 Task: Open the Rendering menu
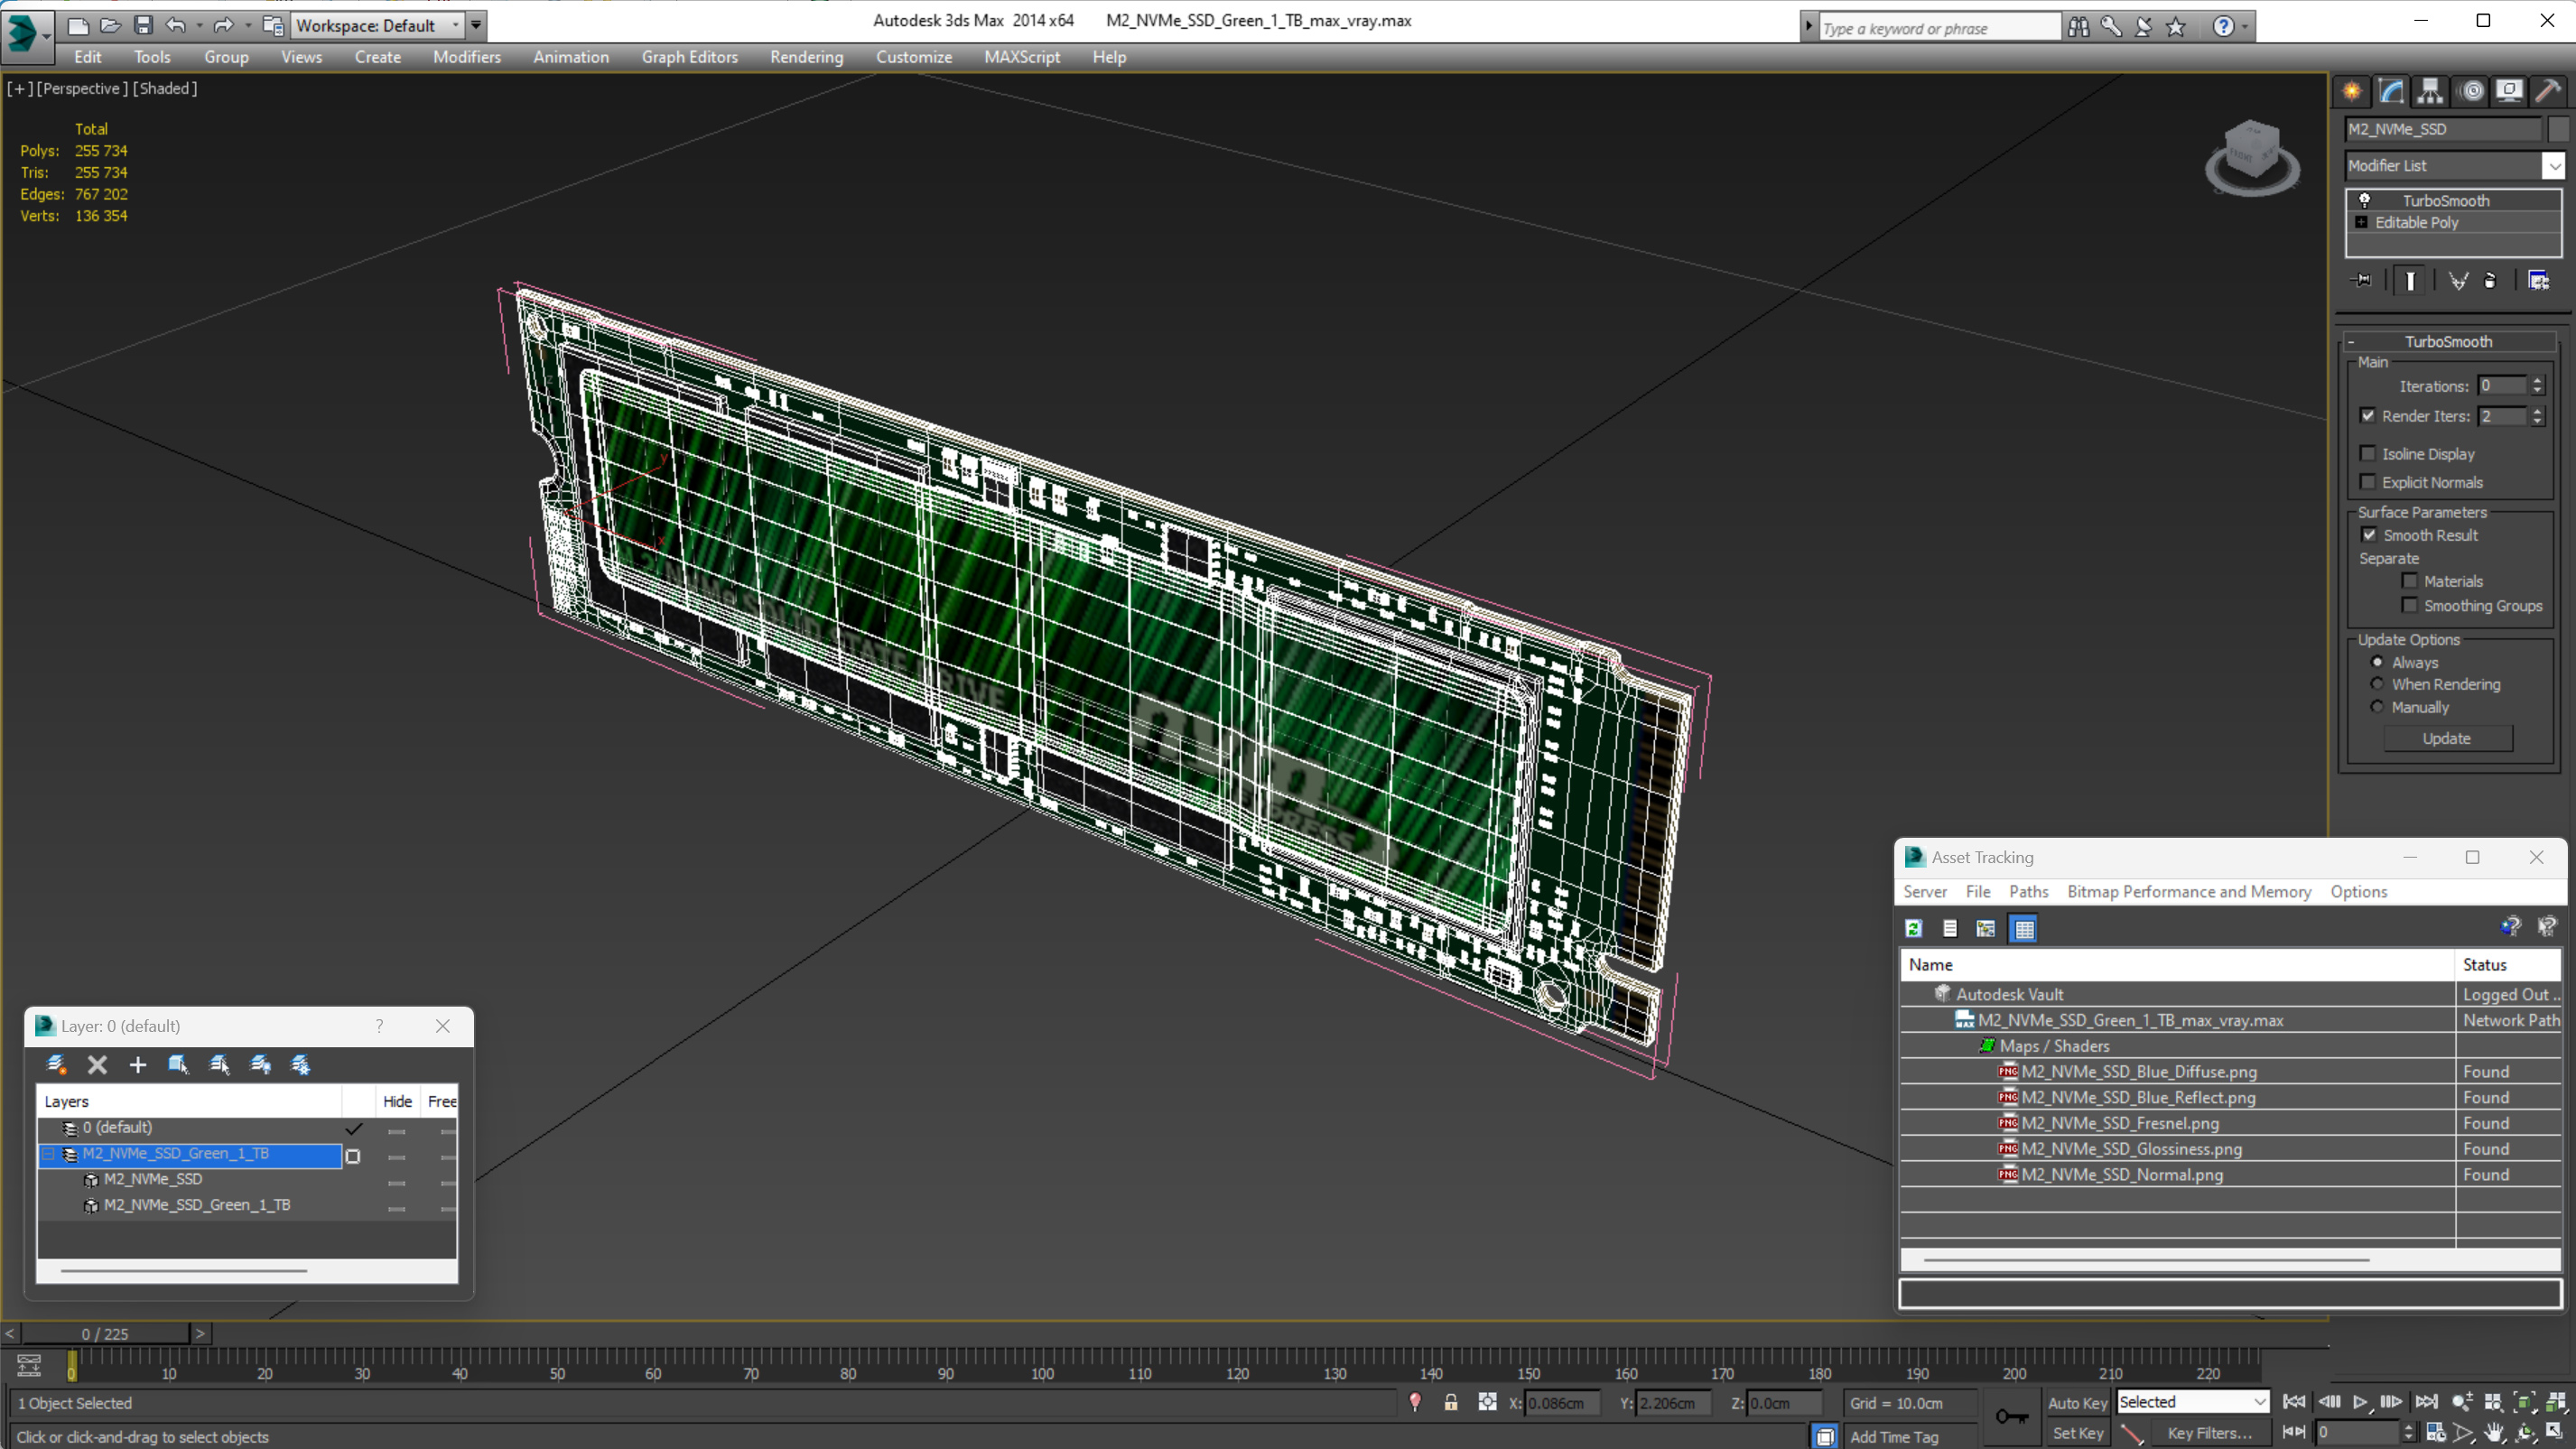click(806, 57)
